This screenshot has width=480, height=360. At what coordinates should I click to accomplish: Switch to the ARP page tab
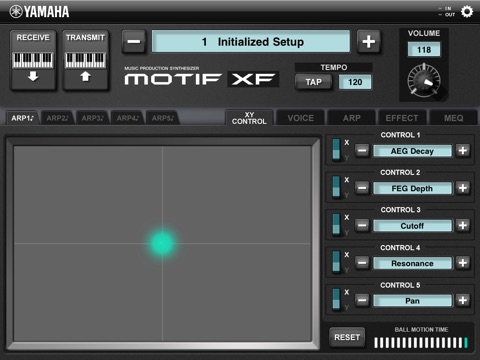click(352, 118)
